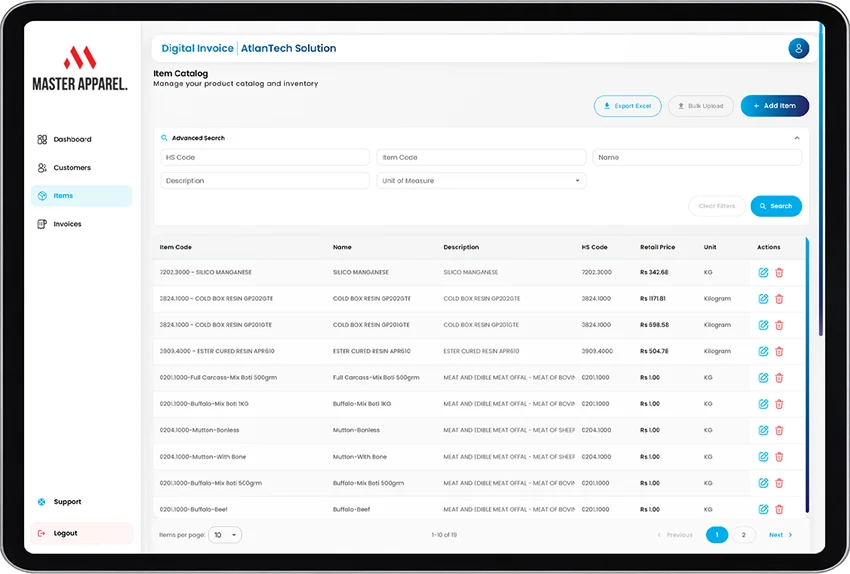Screen dimensions: 850x574
Task: Click the Item Code column header
Action: click(176, 247)
